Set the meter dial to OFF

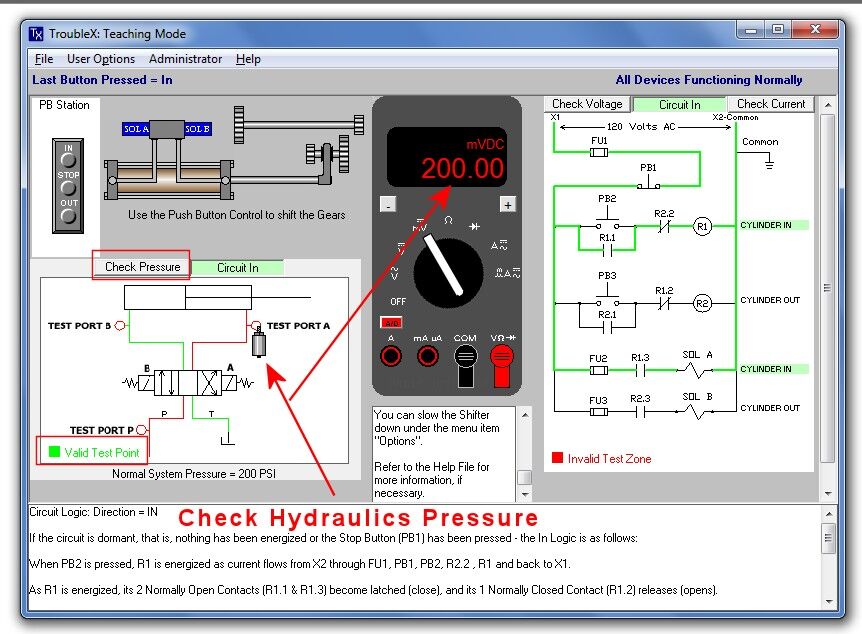[x=398, y=301]
